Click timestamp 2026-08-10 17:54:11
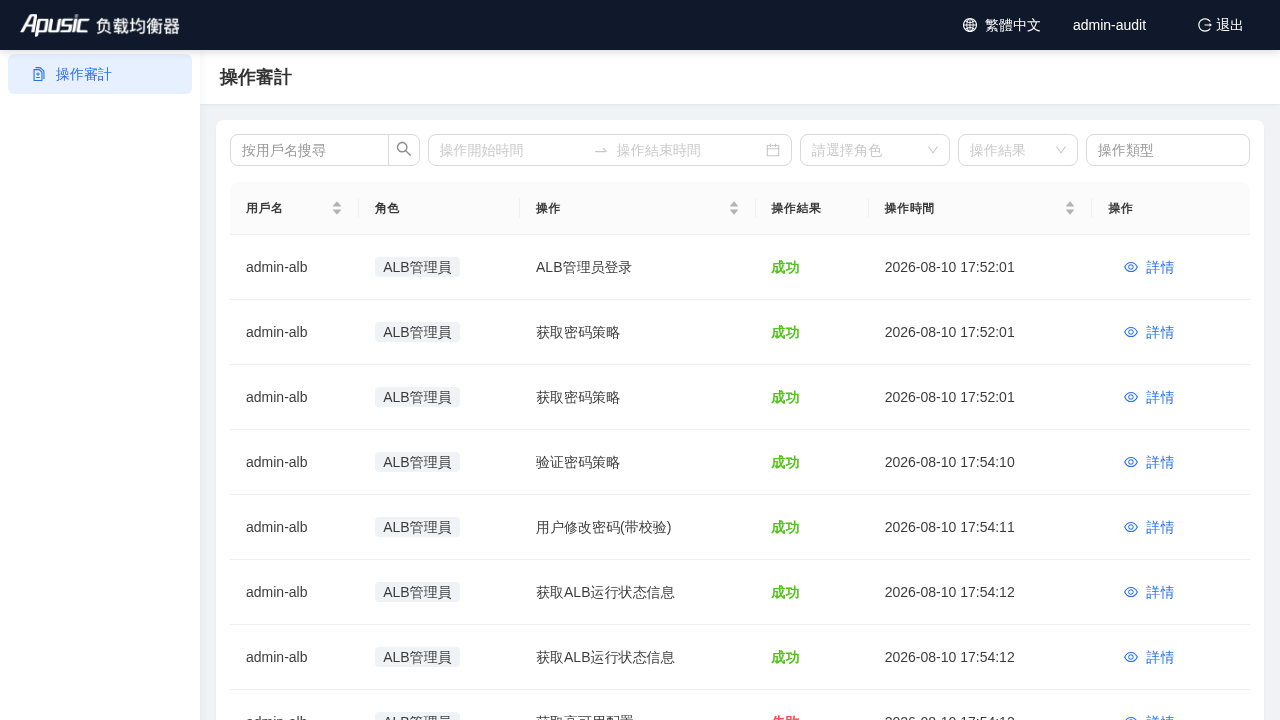This screenshot has height=720, width=1280. 950,527
